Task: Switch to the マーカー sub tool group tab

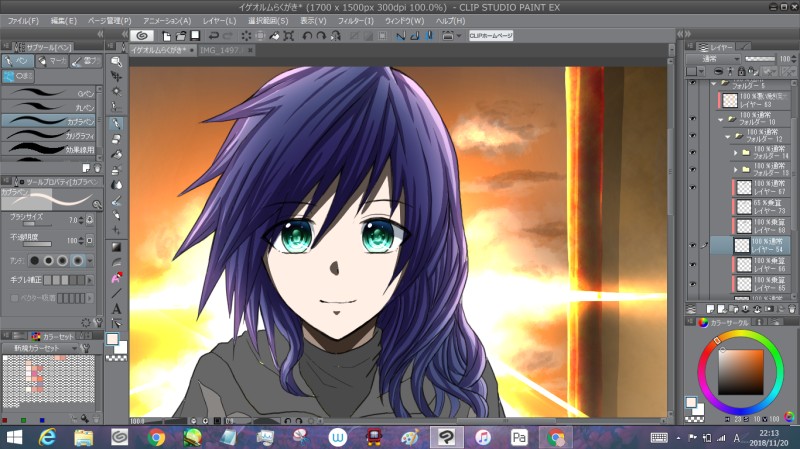Action: 52,61
